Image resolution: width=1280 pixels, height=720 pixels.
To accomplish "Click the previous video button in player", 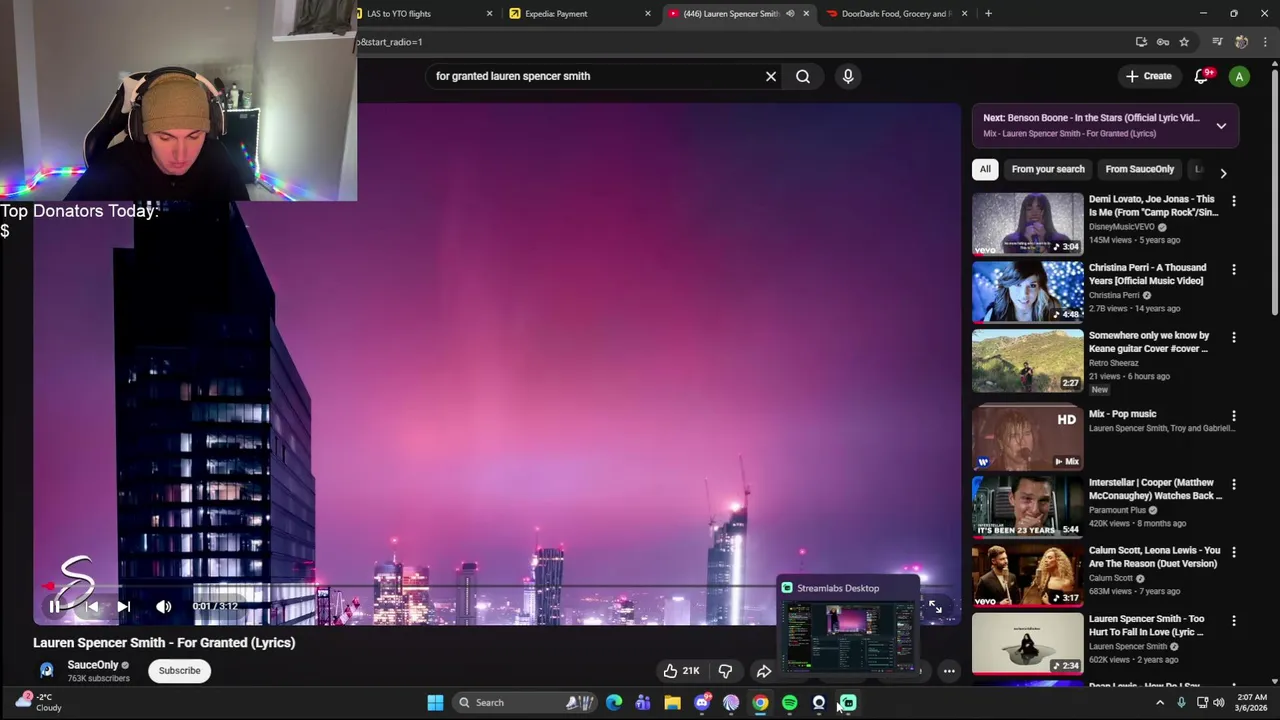I will point(91,606).
